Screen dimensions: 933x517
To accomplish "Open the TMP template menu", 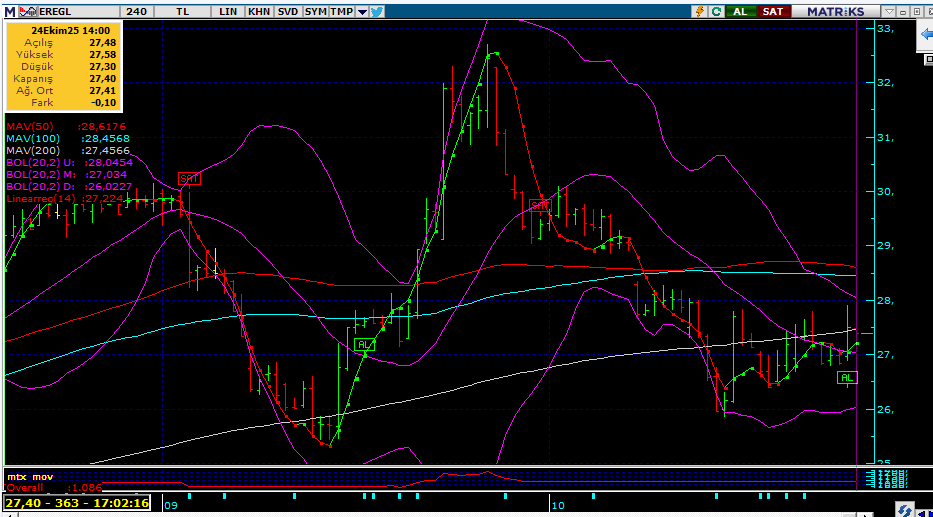I will [341, 11].
